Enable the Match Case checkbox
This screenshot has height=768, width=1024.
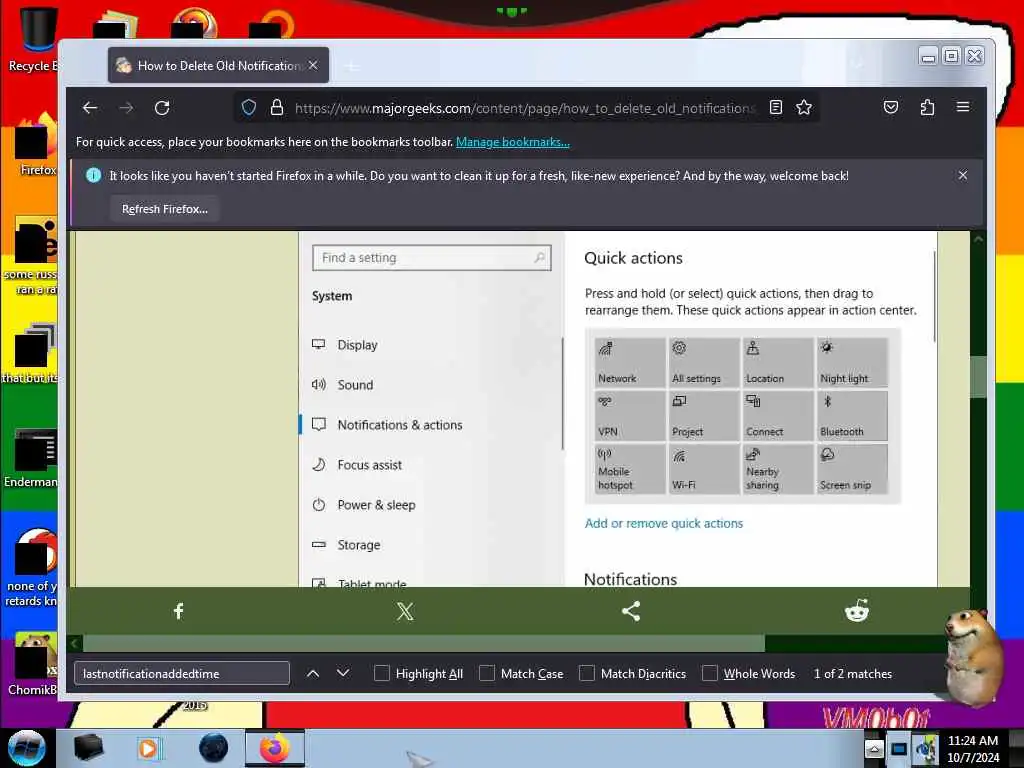tap(487, 673)
